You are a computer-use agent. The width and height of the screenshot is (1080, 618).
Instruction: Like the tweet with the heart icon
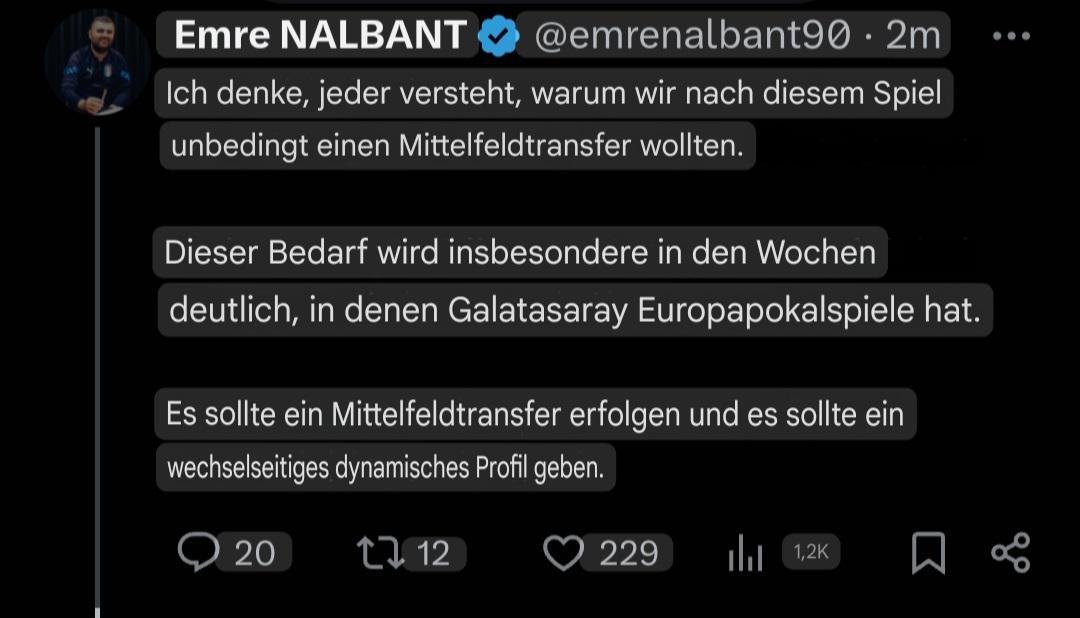(563, 552)
